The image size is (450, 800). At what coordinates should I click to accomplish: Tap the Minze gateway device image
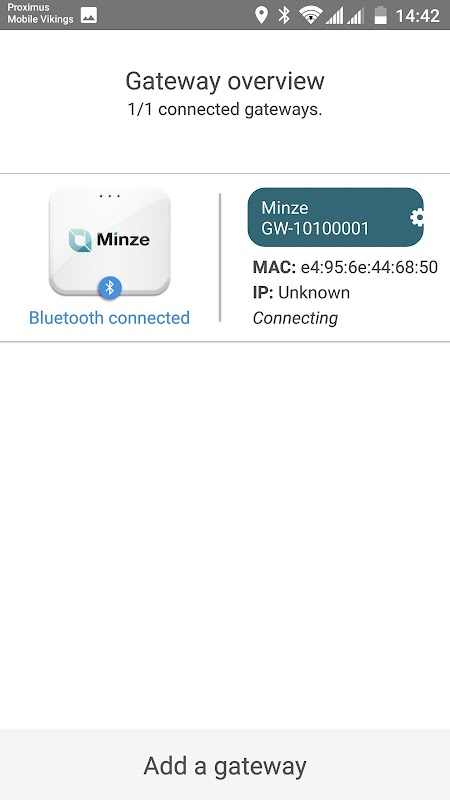click(x=110, y=242)
